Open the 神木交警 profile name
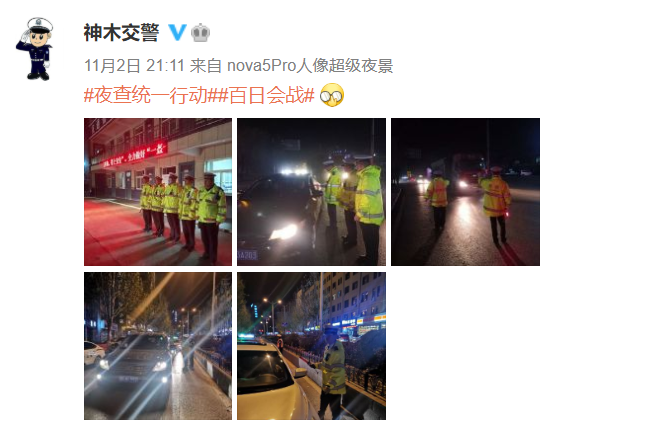The height and width of the screenshot is (431, 655). click(121, 33)
